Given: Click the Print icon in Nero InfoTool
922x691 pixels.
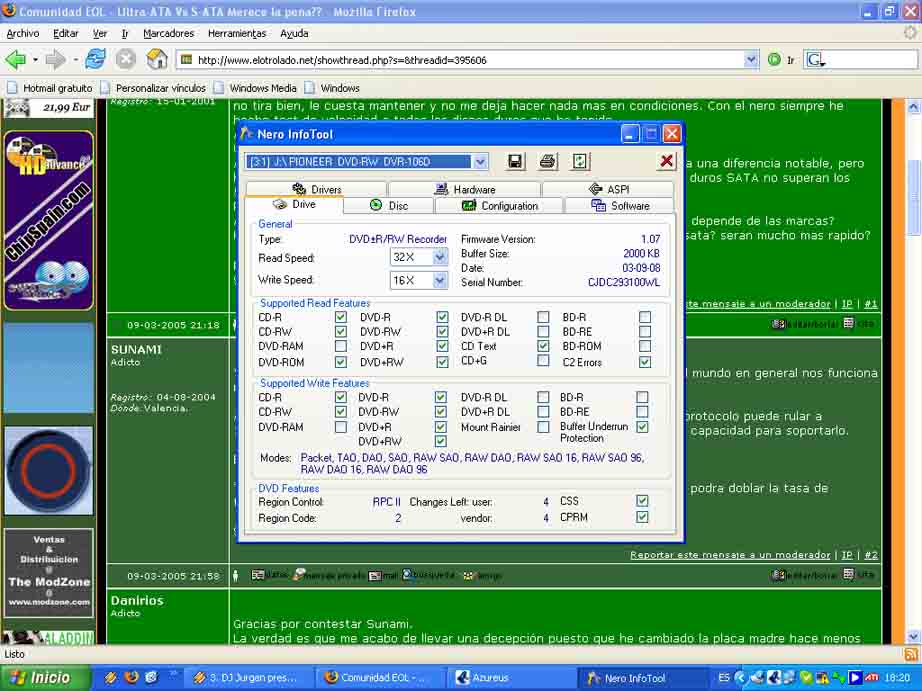Looking at the screenshot, I should coord(547,161).
